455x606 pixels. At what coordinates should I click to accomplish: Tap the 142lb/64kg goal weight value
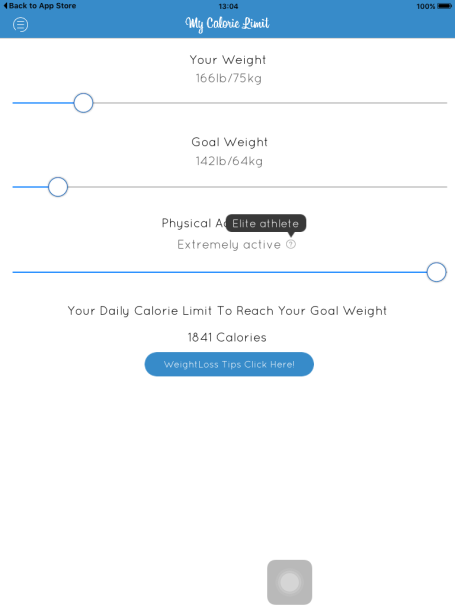[x=229, y=161]
